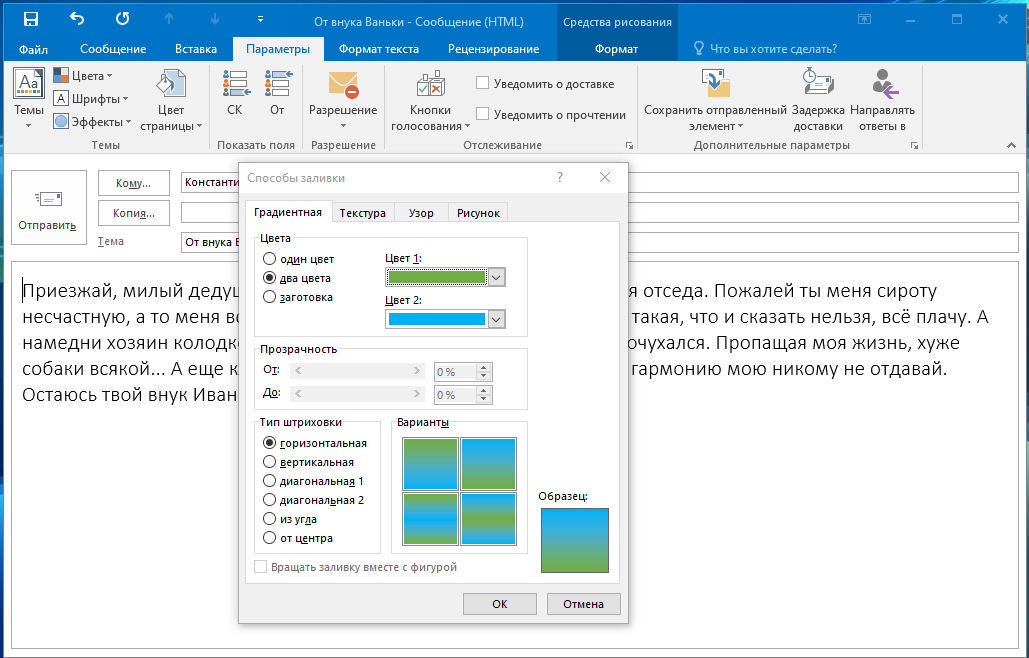Click the Копия... cc button
The height and width of the screenshot is (658, 1029).
pyautogui.click(x=134, y=213)
